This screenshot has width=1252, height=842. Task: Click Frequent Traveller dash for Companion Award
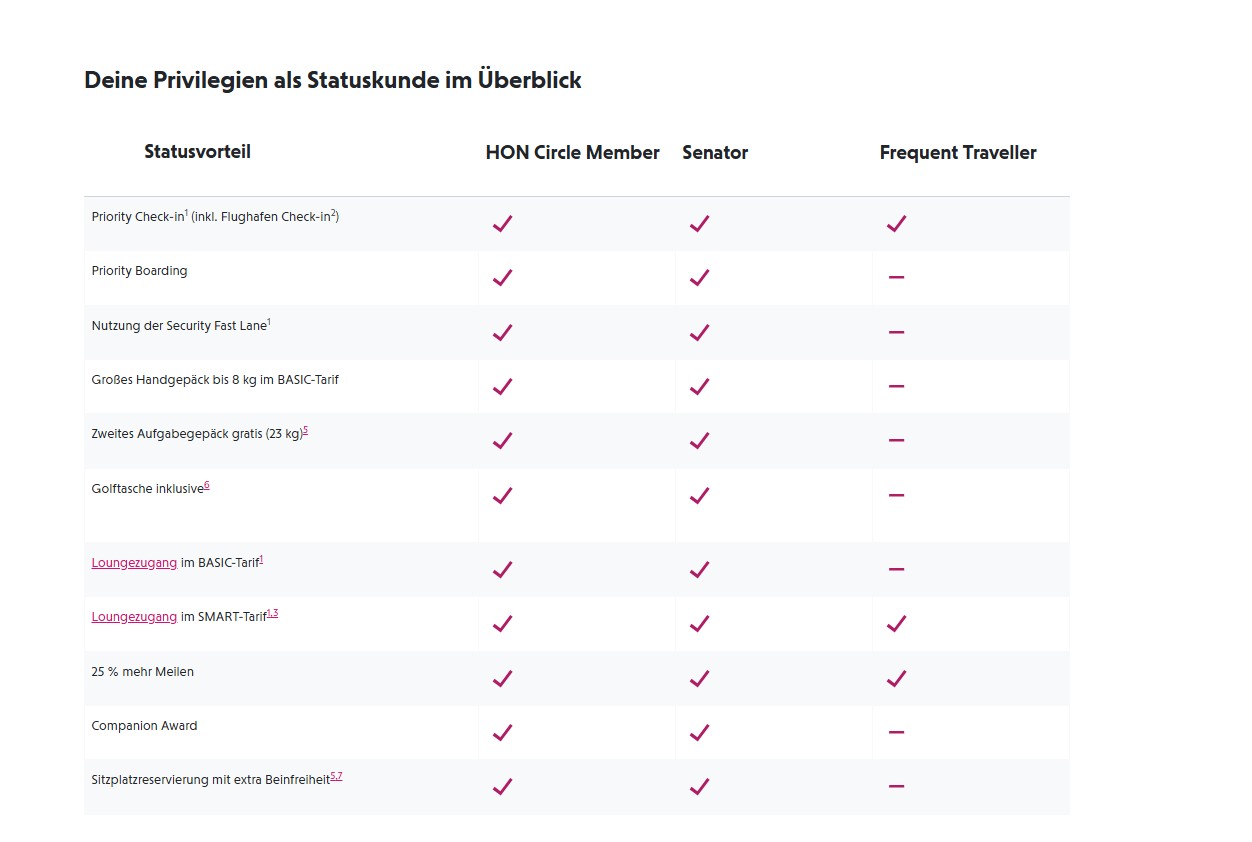[896, 732]
